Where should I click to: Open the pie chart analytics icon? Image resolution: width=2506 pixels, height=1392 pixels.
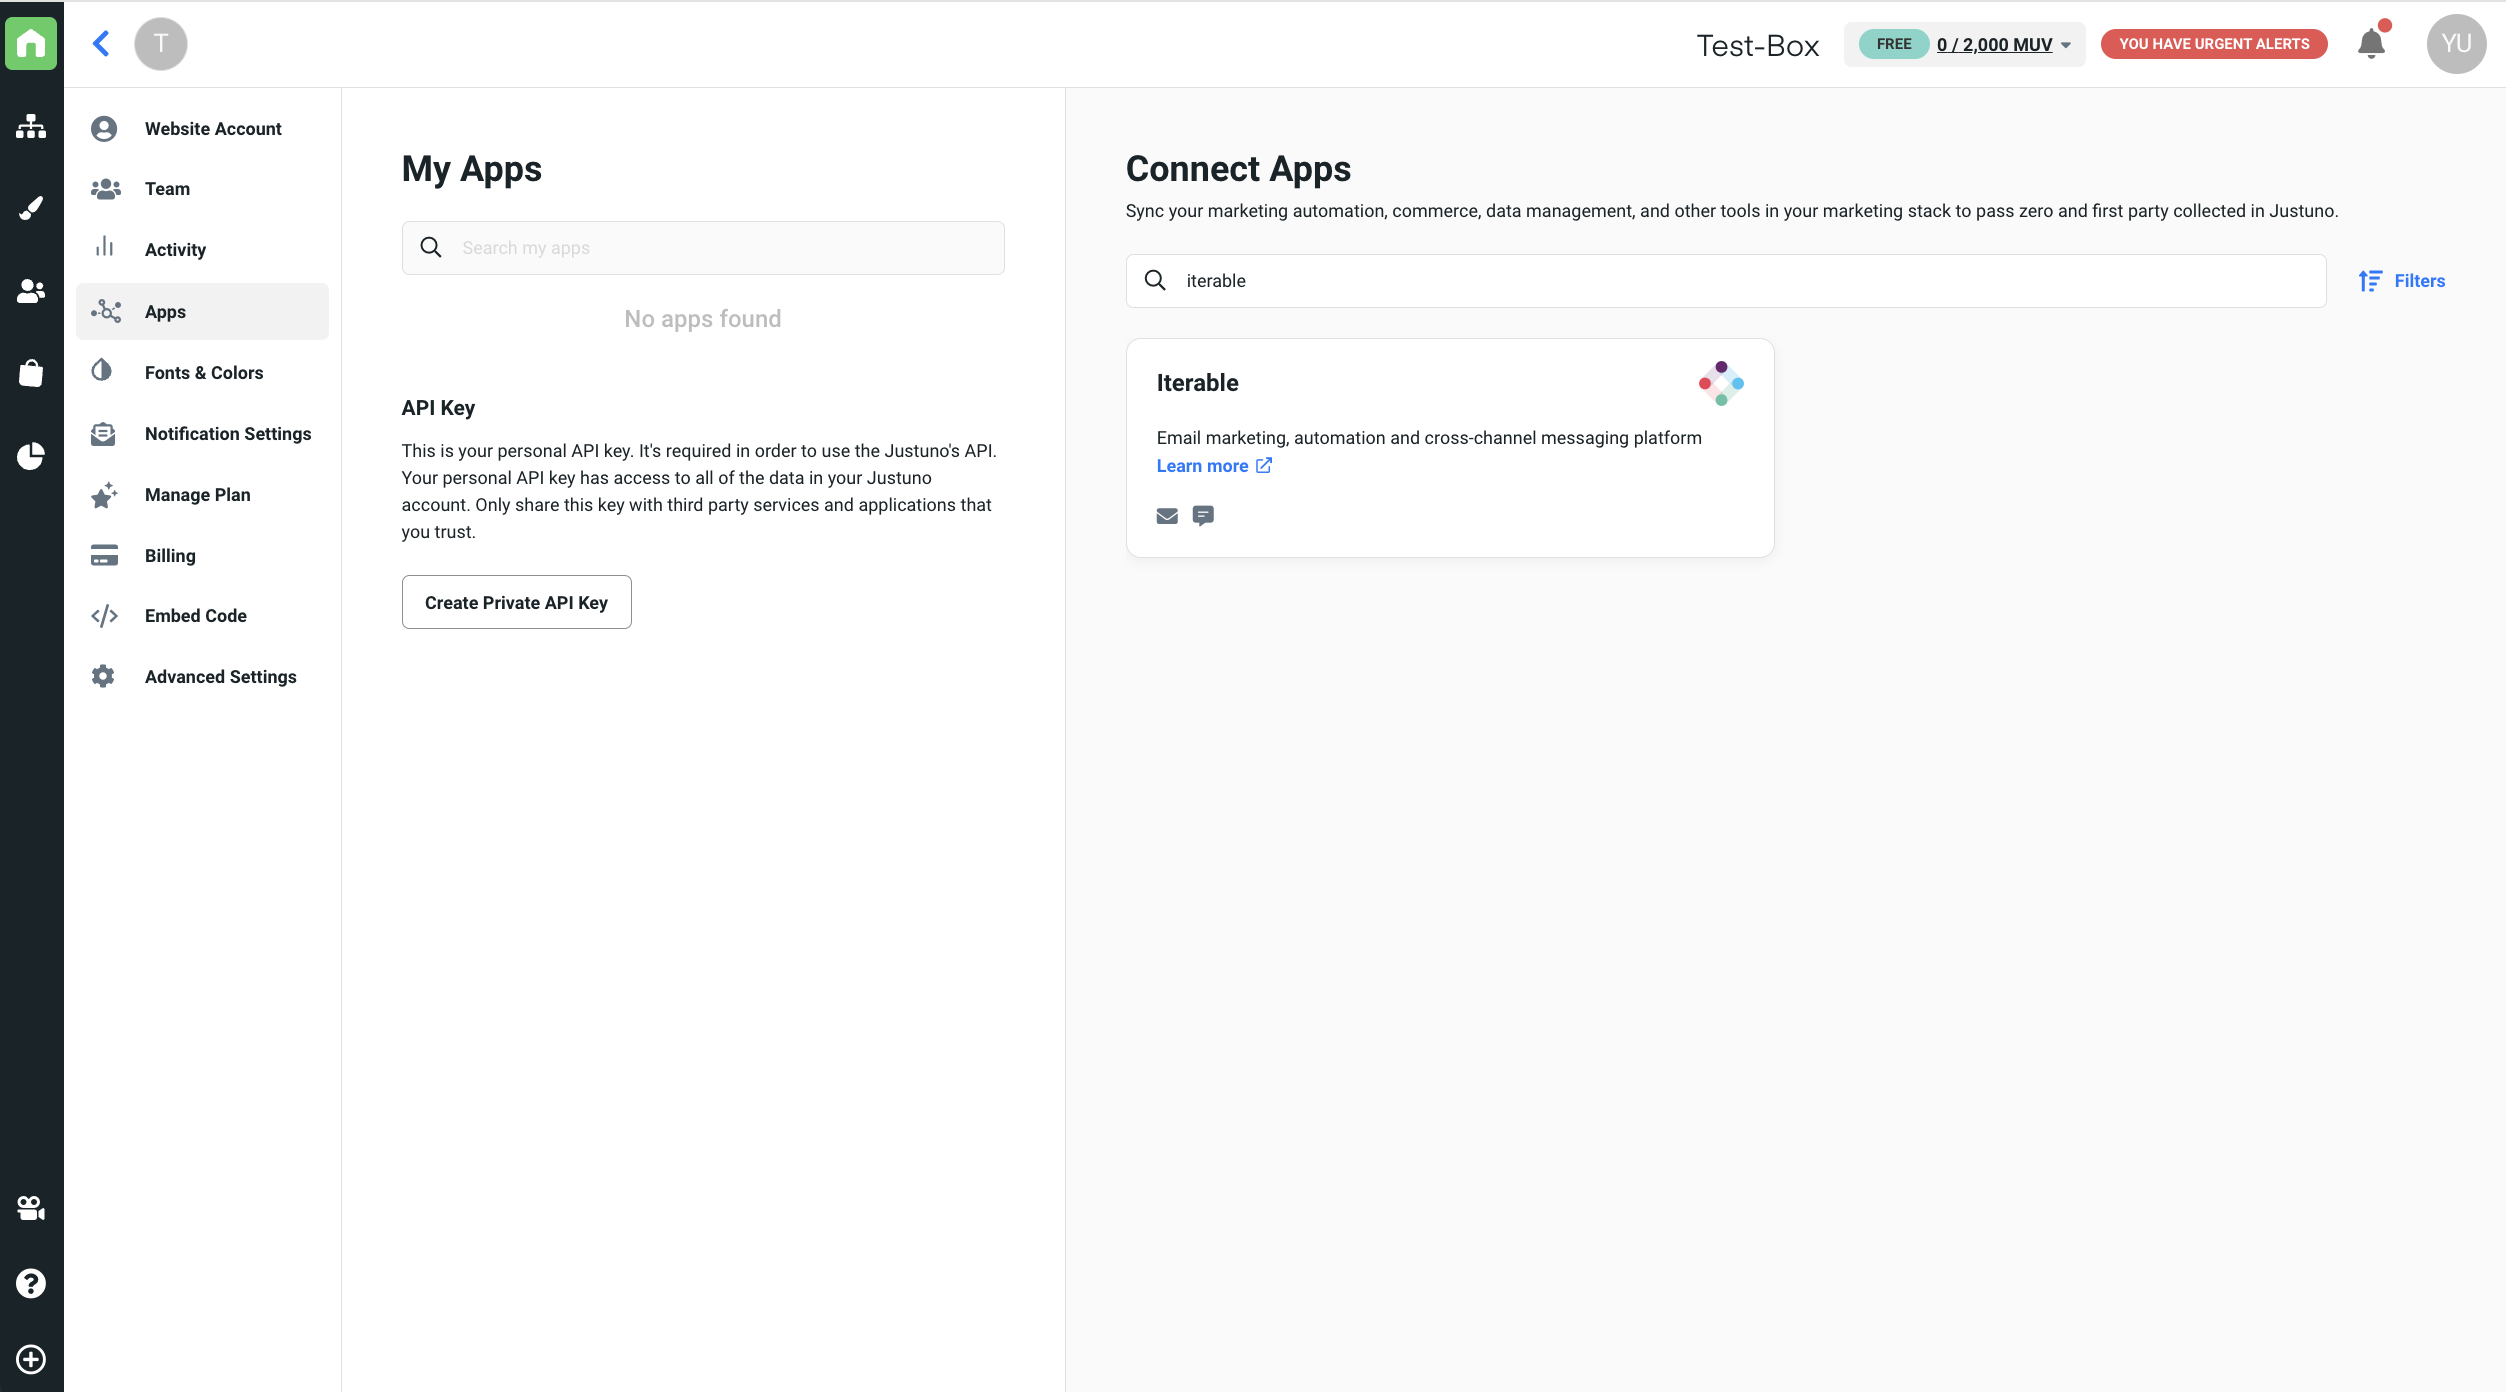(31, 456)
